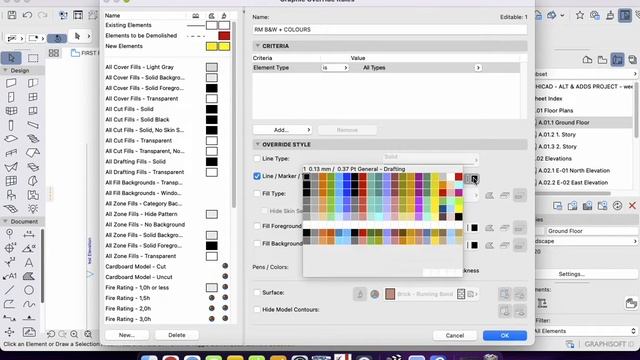Screen dimensions: 640x360
Task: Click the New... button under rules list
Action: pos(127,335)
